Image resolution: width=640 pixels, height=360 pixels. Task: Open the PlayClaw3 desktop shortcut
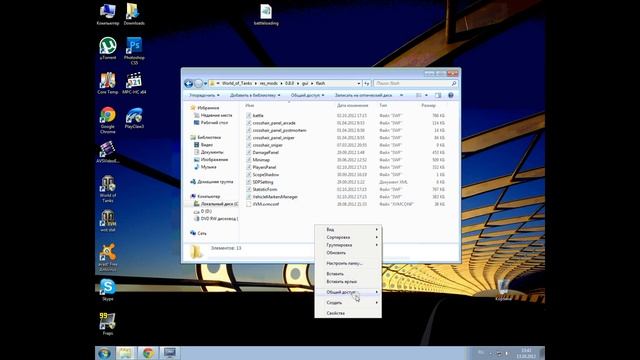tap(134, 118)
